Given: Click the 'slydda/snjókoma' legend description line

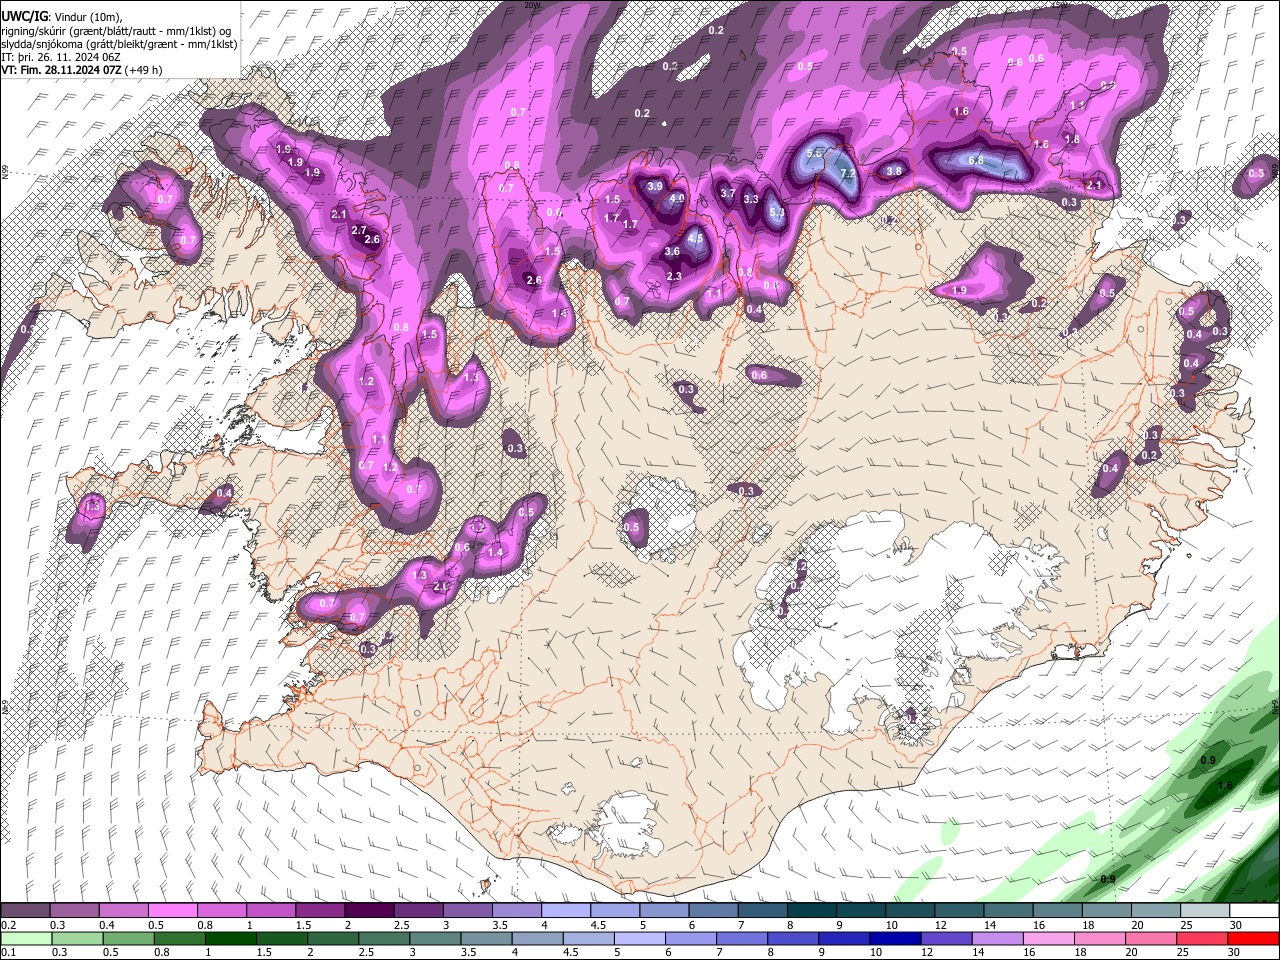Looking at the screenshot, I should 119,44.
